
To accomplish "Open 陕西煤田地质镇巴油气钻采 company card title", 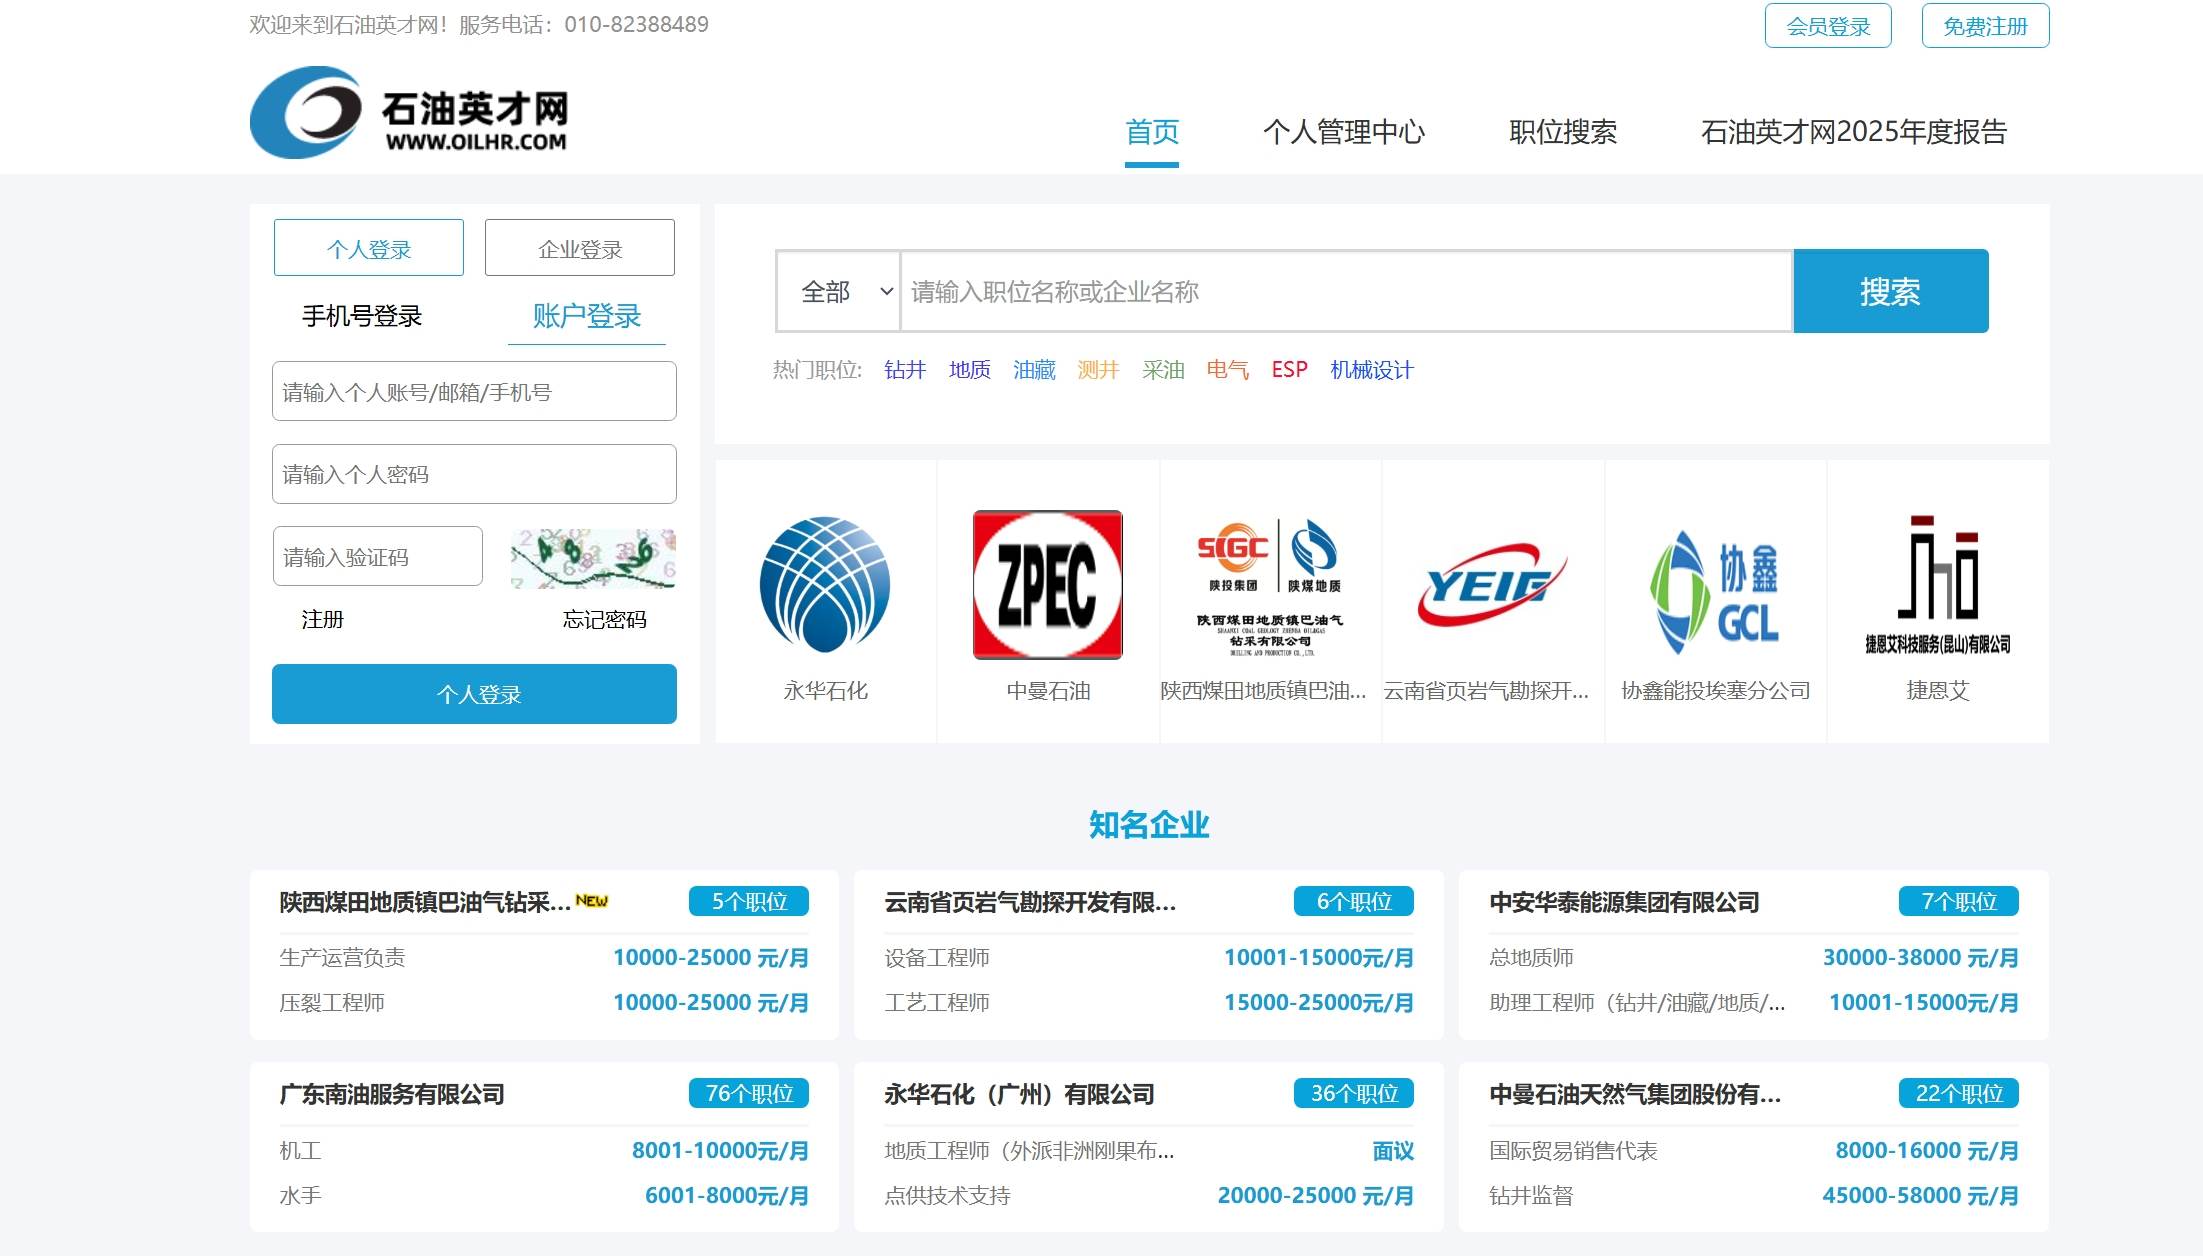I will (x=425, y=902).
